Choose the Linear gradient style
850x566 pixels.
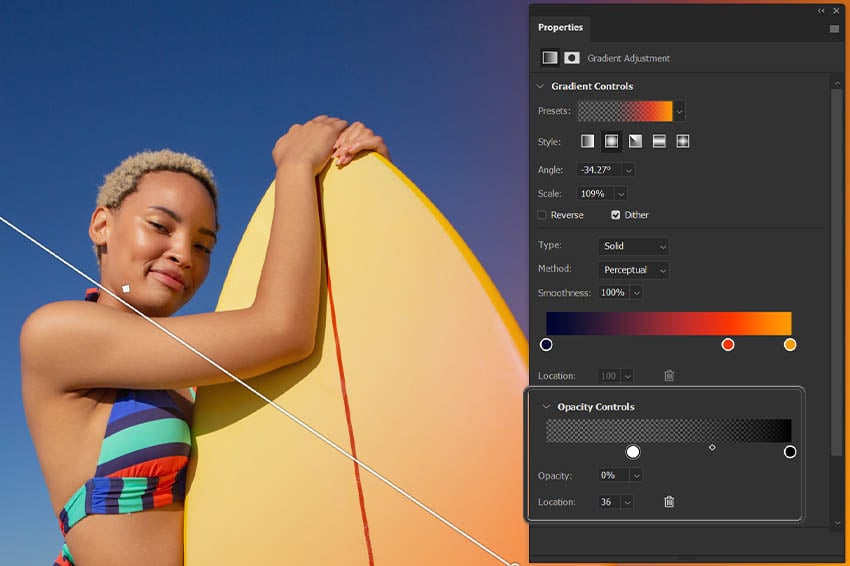587,142
